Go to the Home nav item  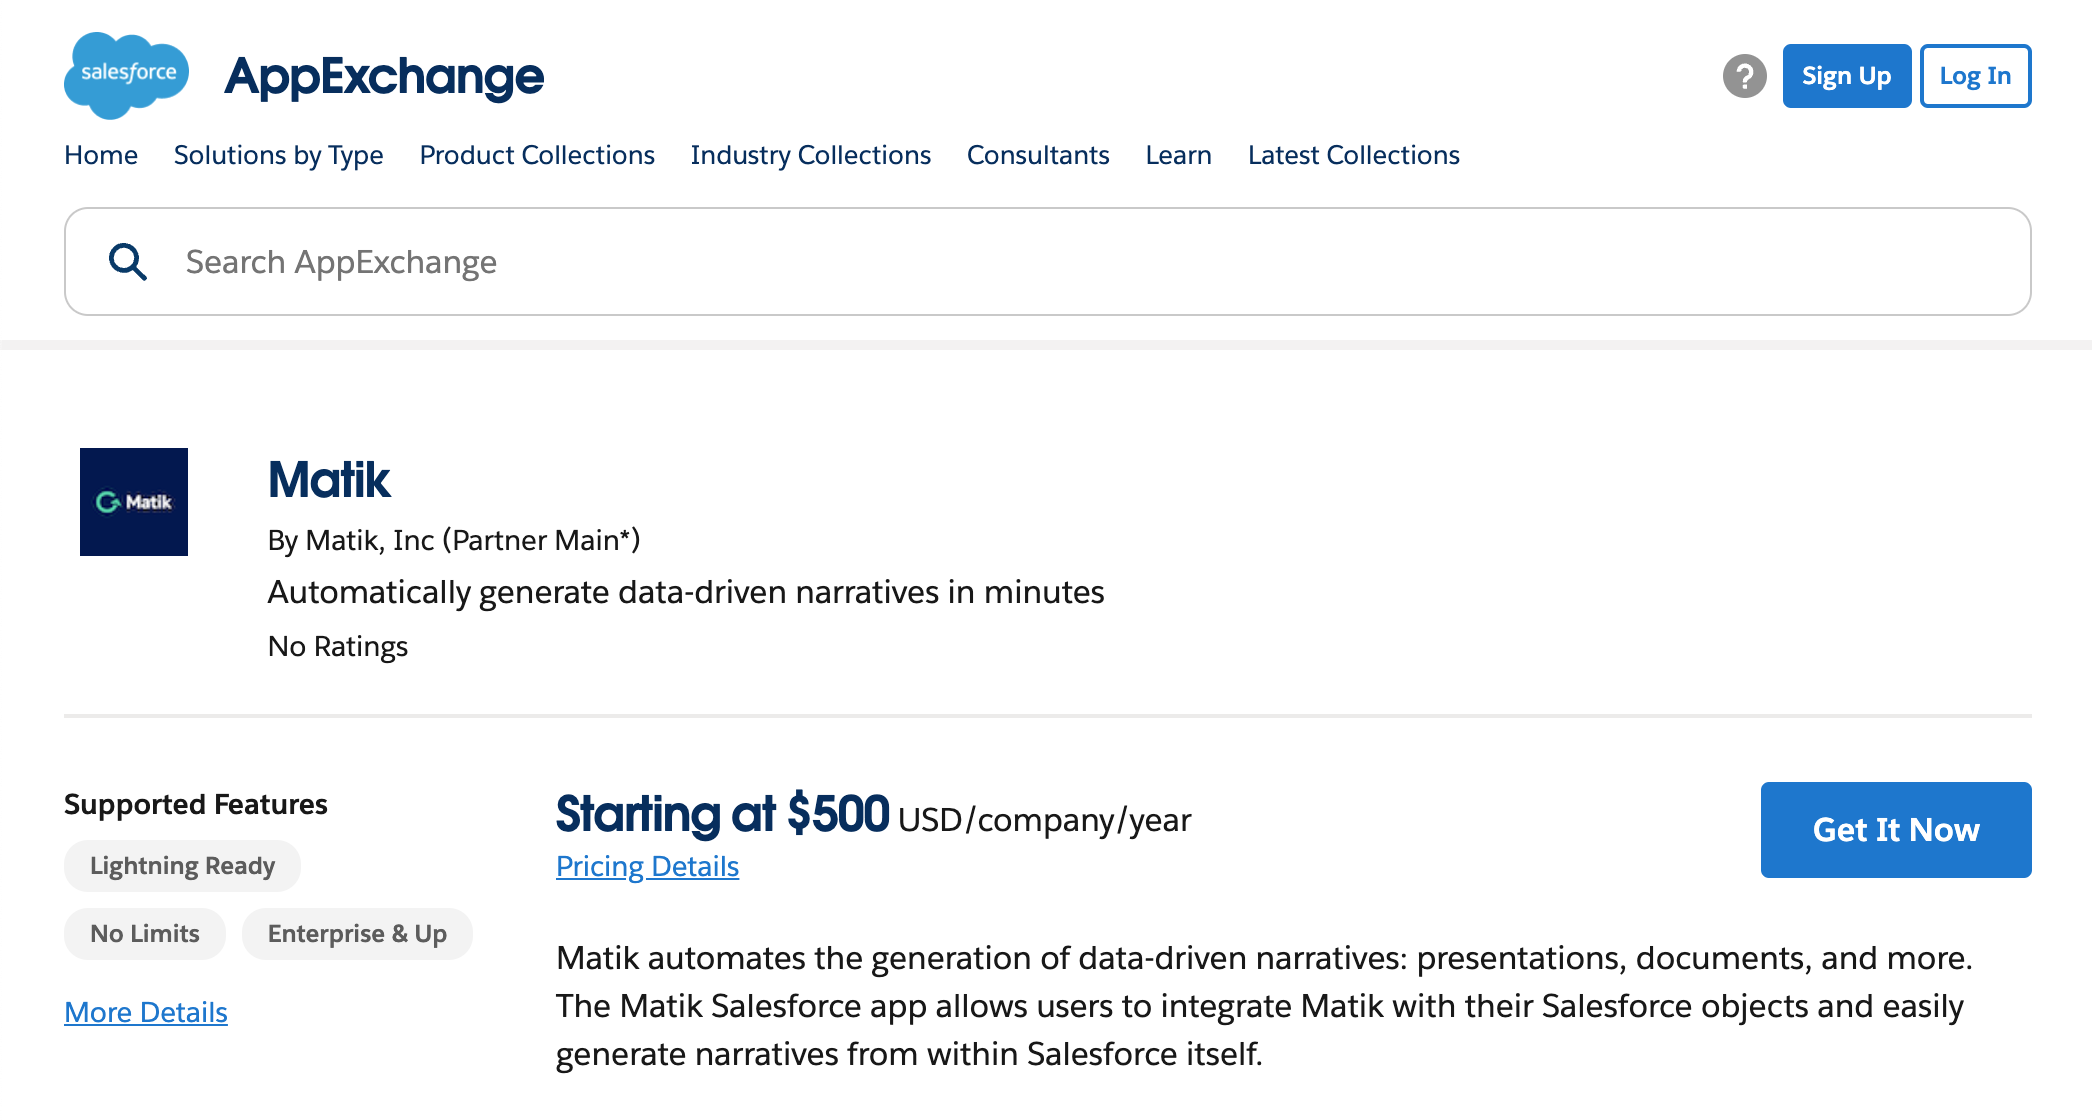click(x=101, y=155)
